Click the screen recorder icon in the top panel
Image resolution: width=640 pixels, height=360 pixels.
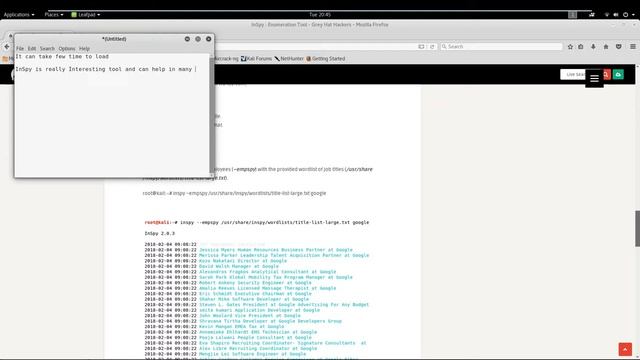click(x=592, y=15)
